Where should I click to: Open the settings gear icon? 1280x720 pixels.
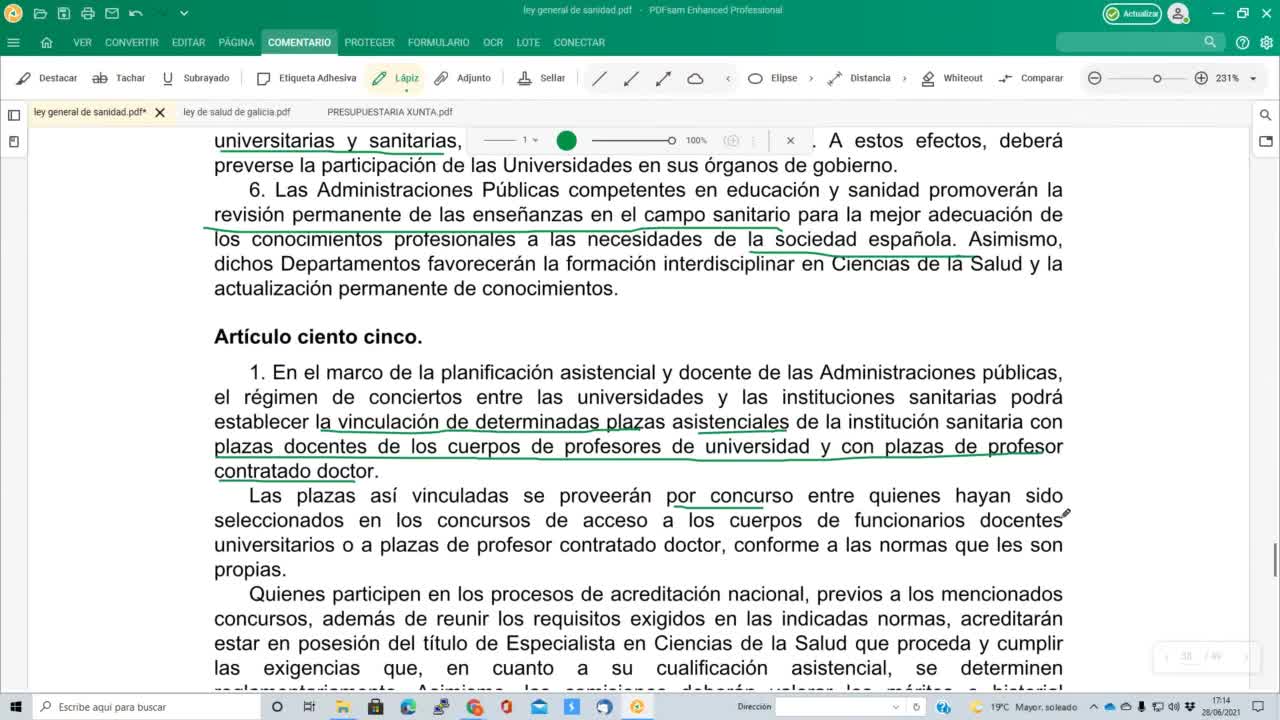pos(1266,42)
